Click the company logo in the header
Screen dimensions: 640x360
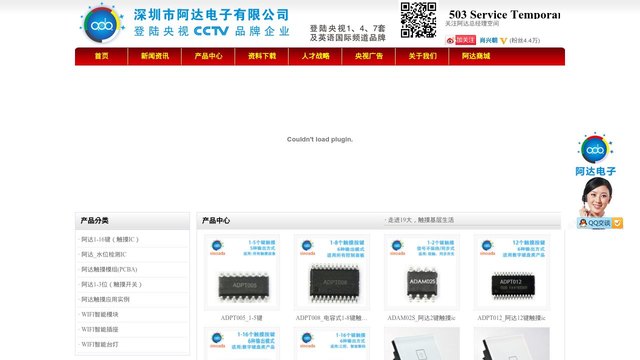(102, 23)
